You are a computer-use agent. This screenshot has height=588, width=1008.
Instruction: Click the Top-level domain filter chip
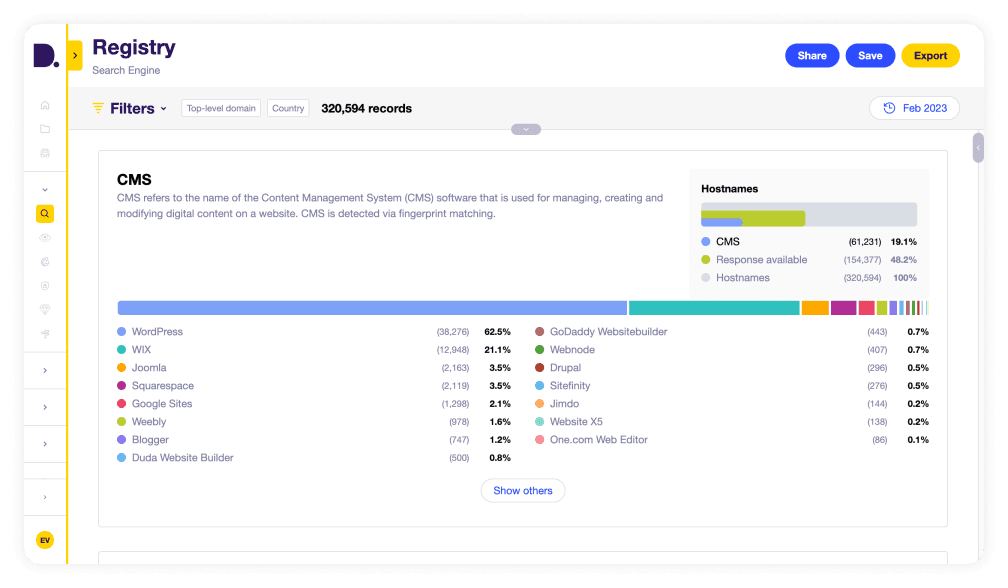click(221, 108)
